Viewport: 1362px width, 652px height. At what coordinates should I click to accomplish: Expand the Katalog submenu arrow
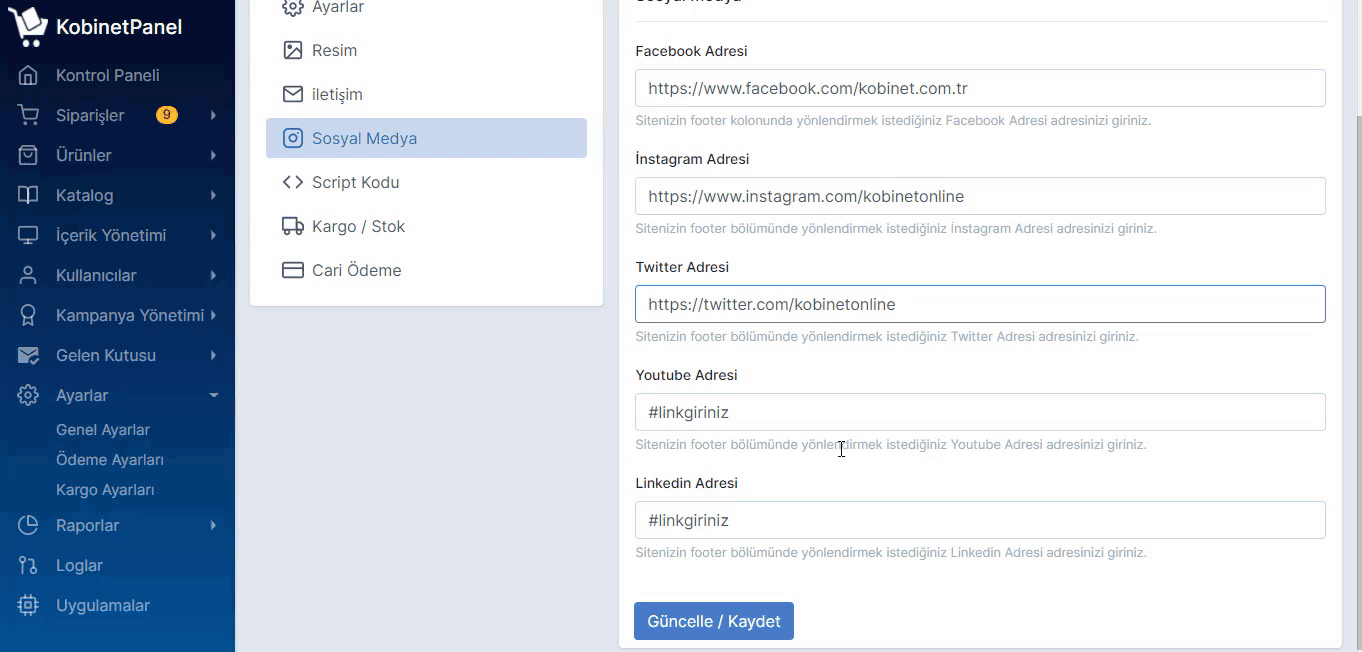213,195
